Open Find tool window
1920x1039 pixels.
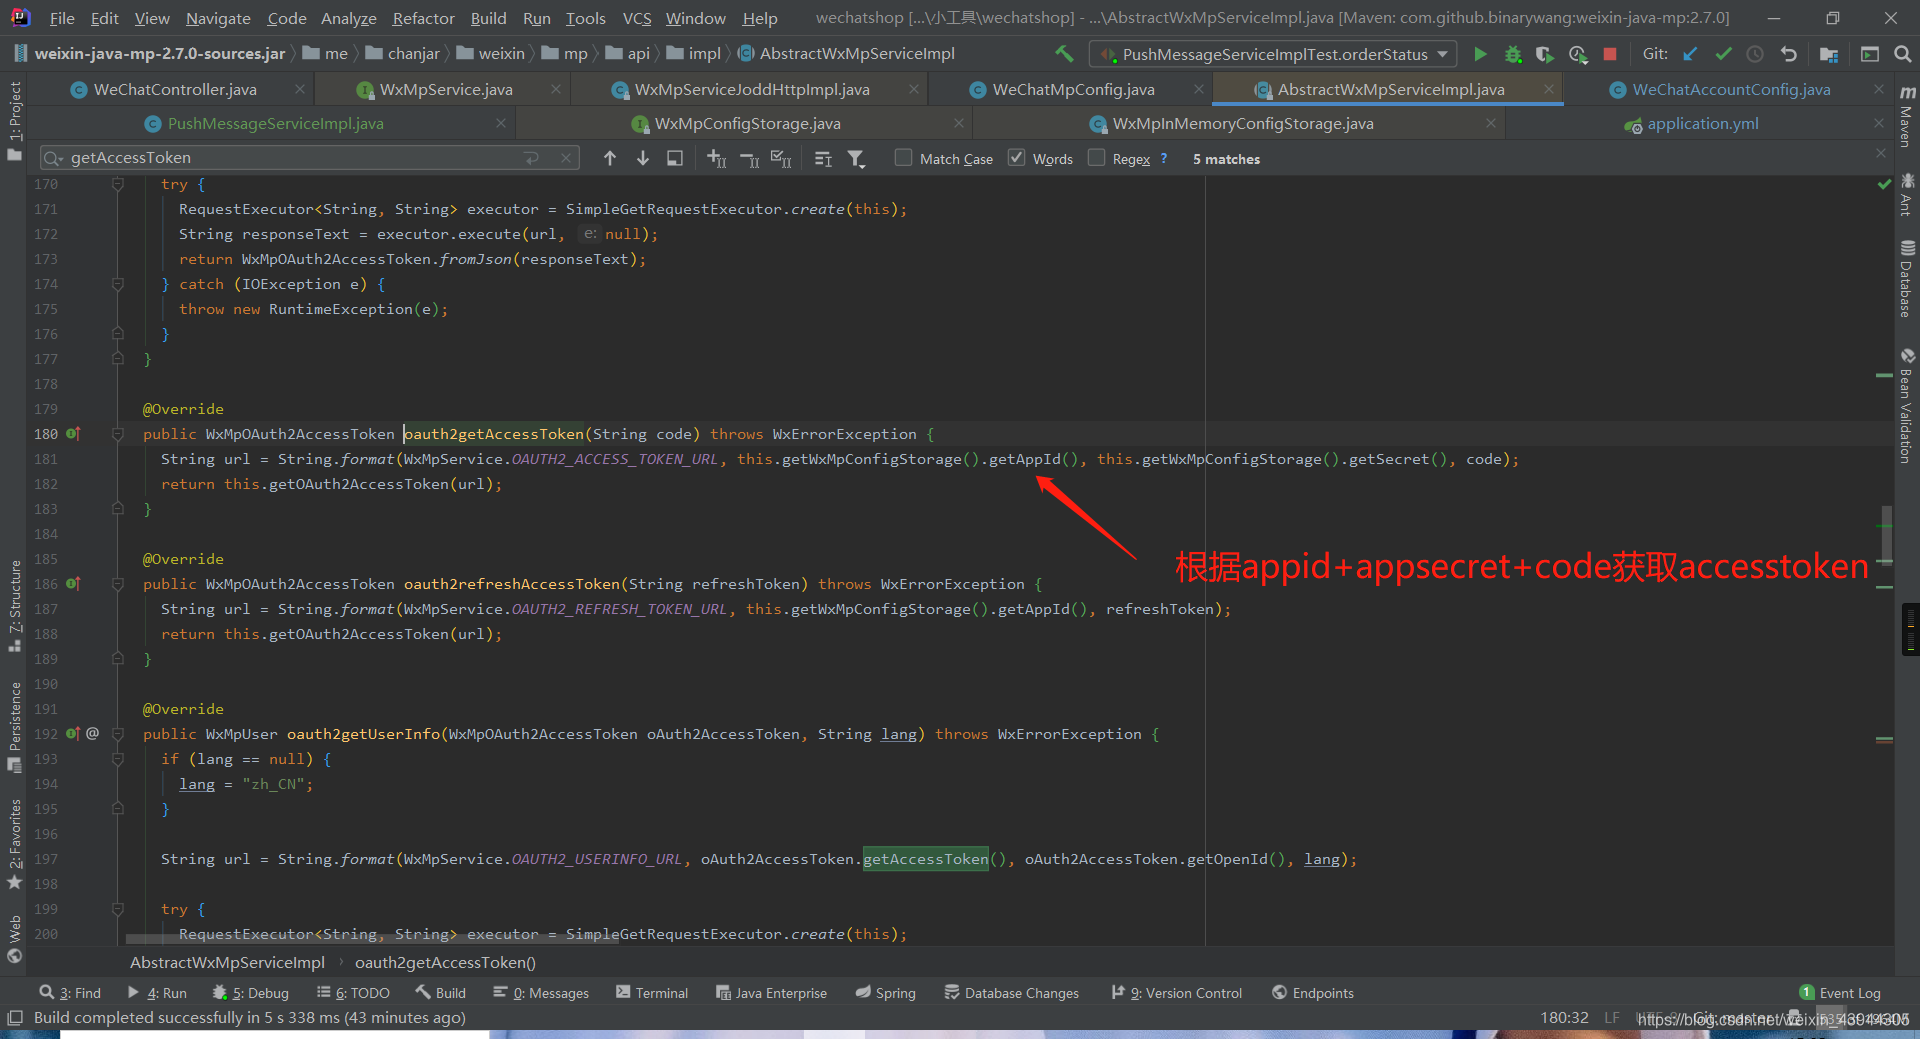pyautogui.click(x=70, y=993)
